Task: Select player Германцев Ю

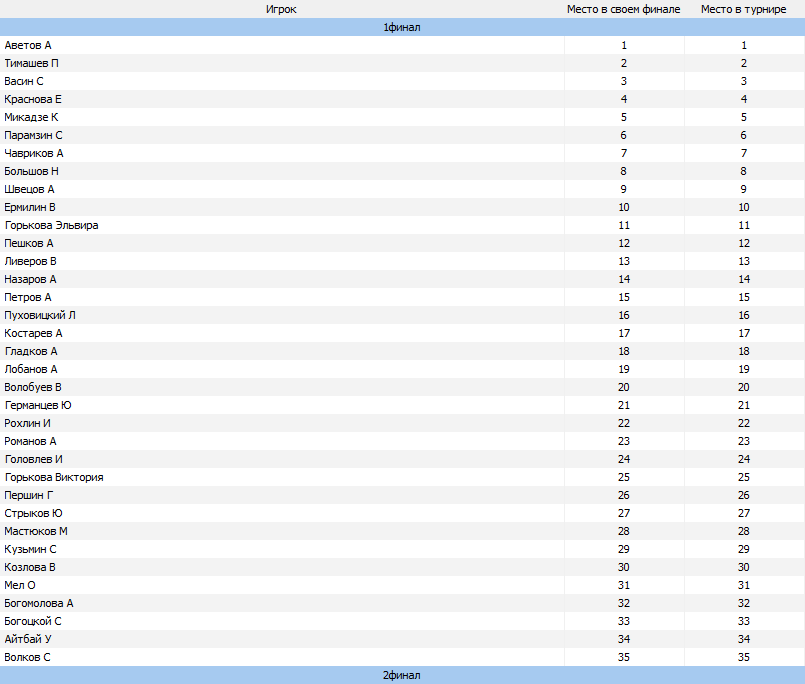Action: click(x=38, y=405)
